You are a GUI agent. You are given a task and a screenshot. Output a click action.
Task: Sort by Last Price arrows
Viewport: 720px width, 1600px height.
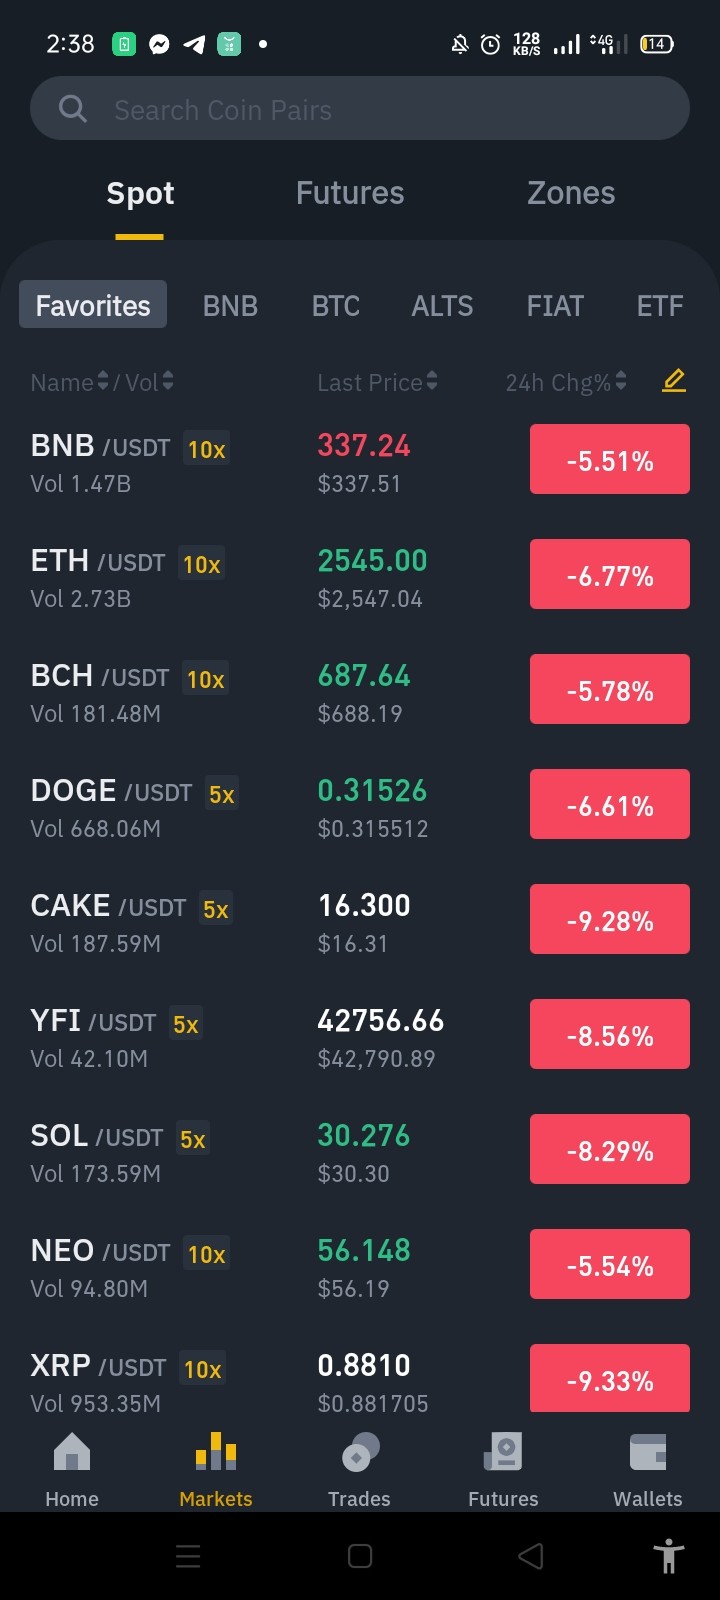[x=432, y=381]
